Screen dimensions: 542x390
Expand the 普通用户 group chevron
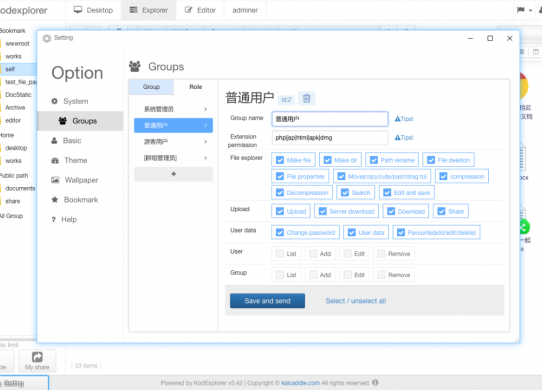(206, 126)
